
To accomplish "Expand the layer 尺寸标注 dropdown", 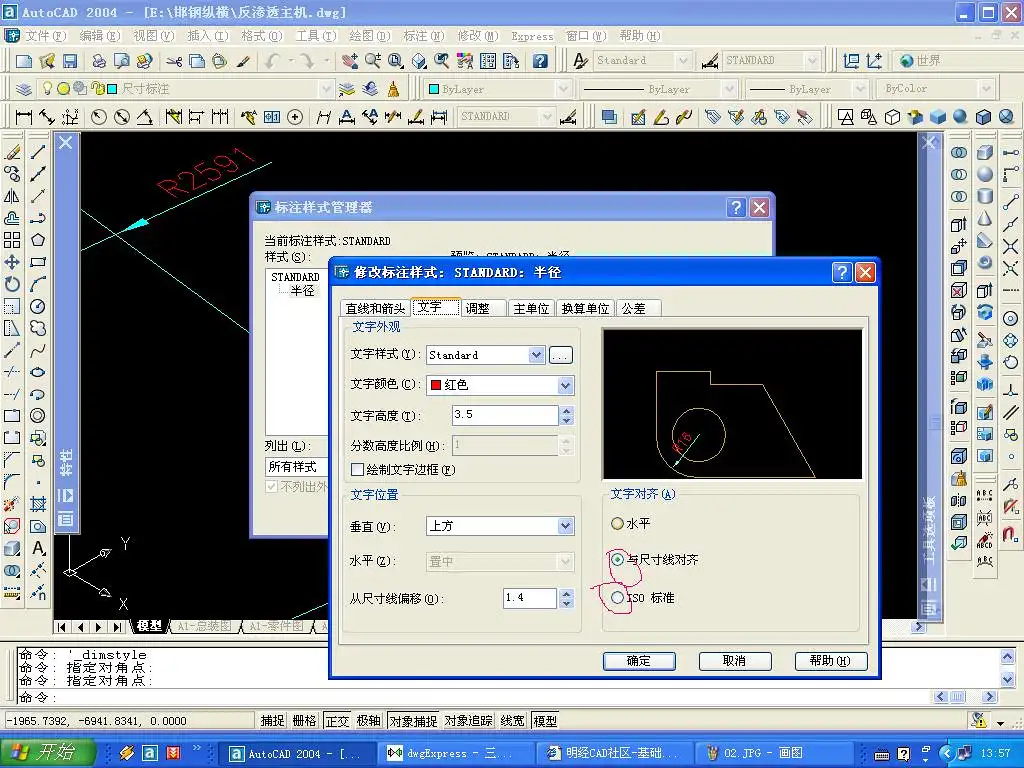I will 326,89.
